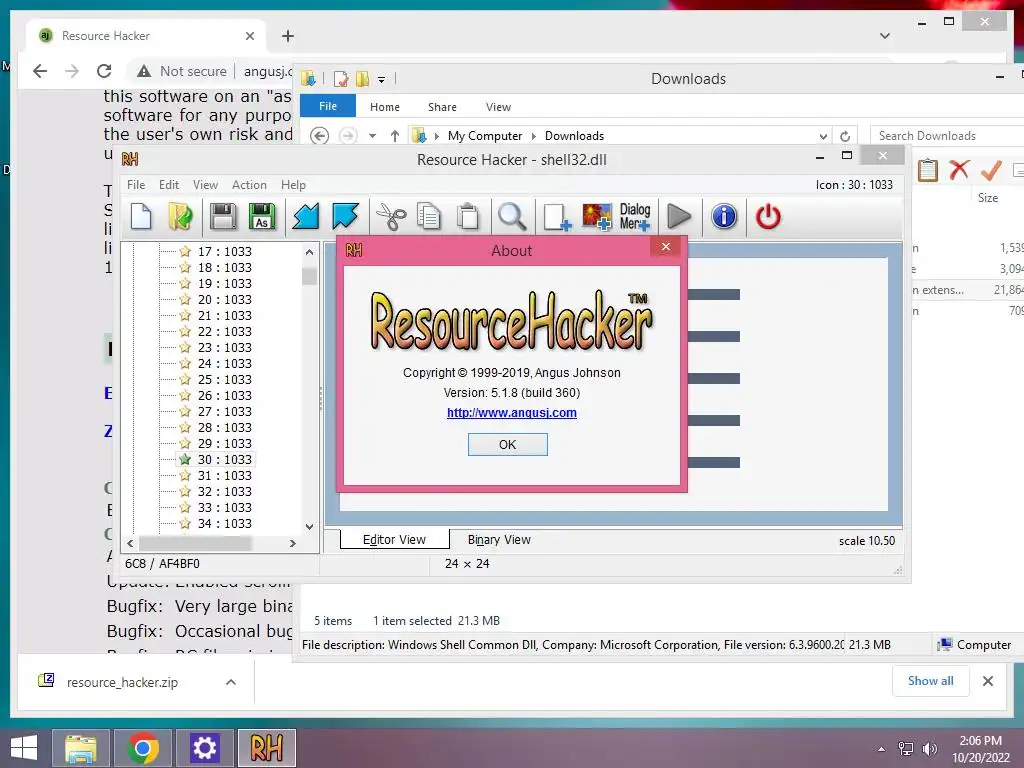
Task: Go back in Chrome
Action: click(x=40, y=71)
